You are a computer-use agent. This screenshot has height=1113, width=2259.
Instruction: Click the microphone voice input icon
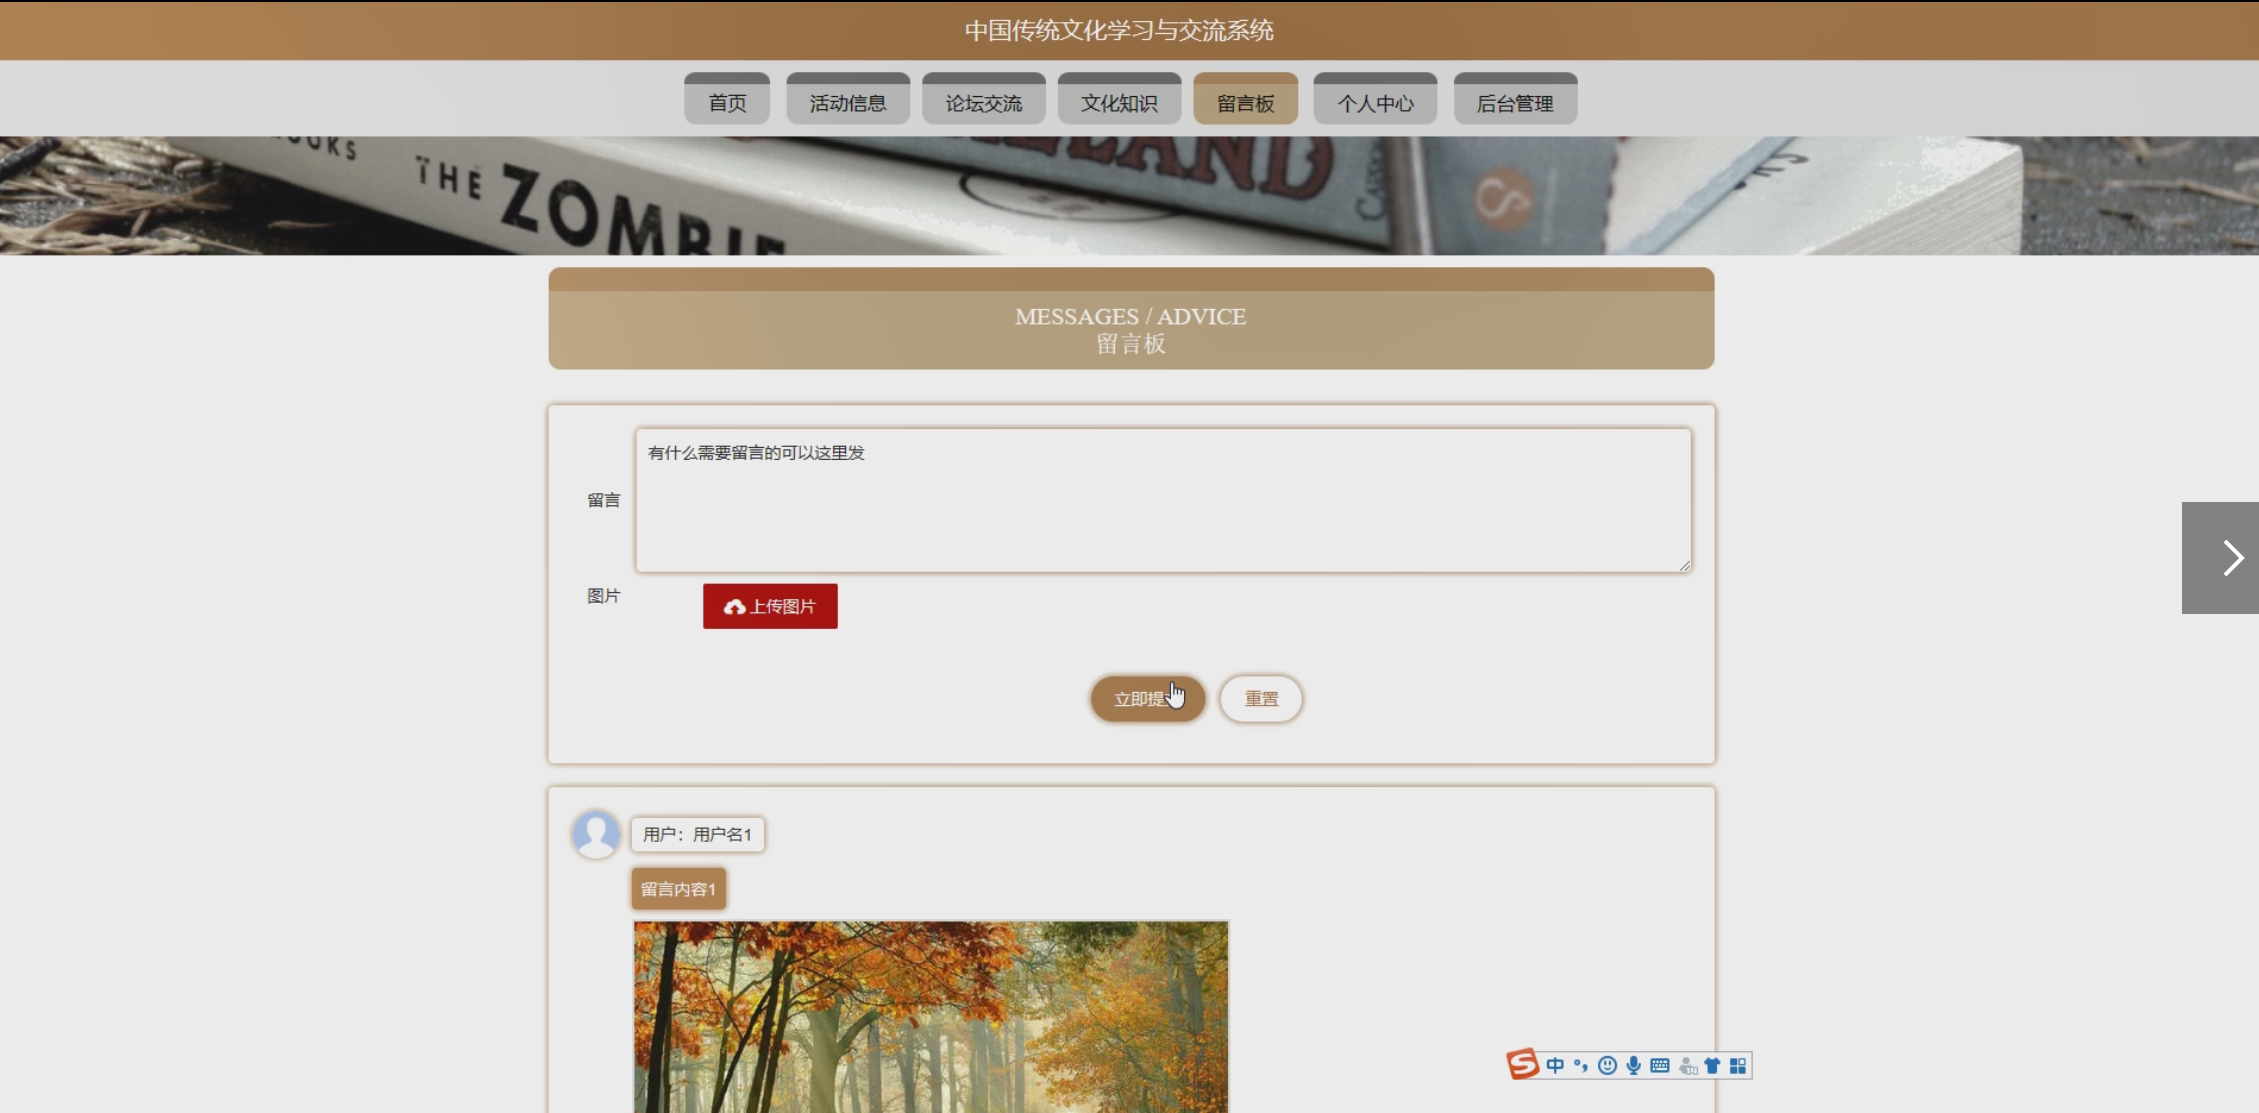coord(1633,1065)
